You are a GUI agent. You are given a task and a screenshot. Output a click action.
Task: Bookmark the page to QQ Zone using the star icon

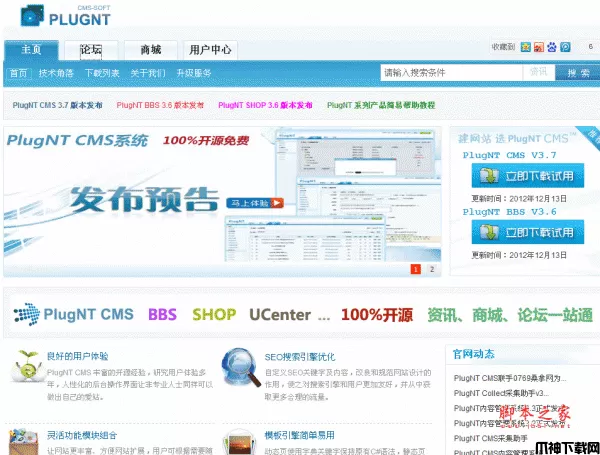coord(526,47)
